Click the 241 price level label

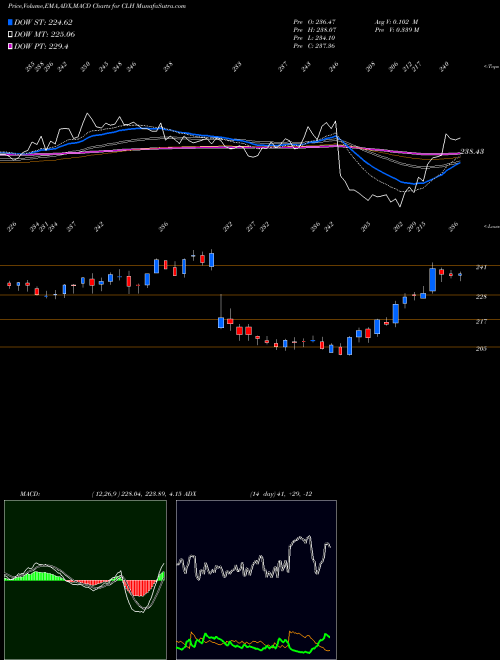pos(481,267)
